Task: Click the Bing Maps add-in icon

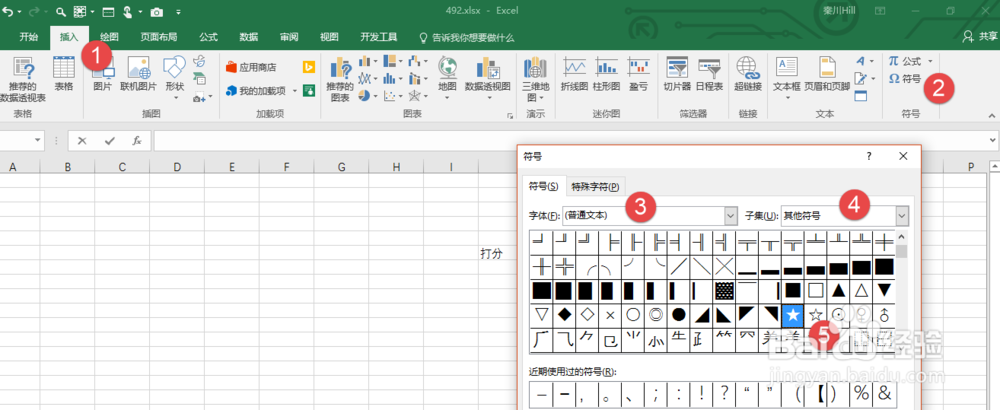Action: tap(309, 67)
